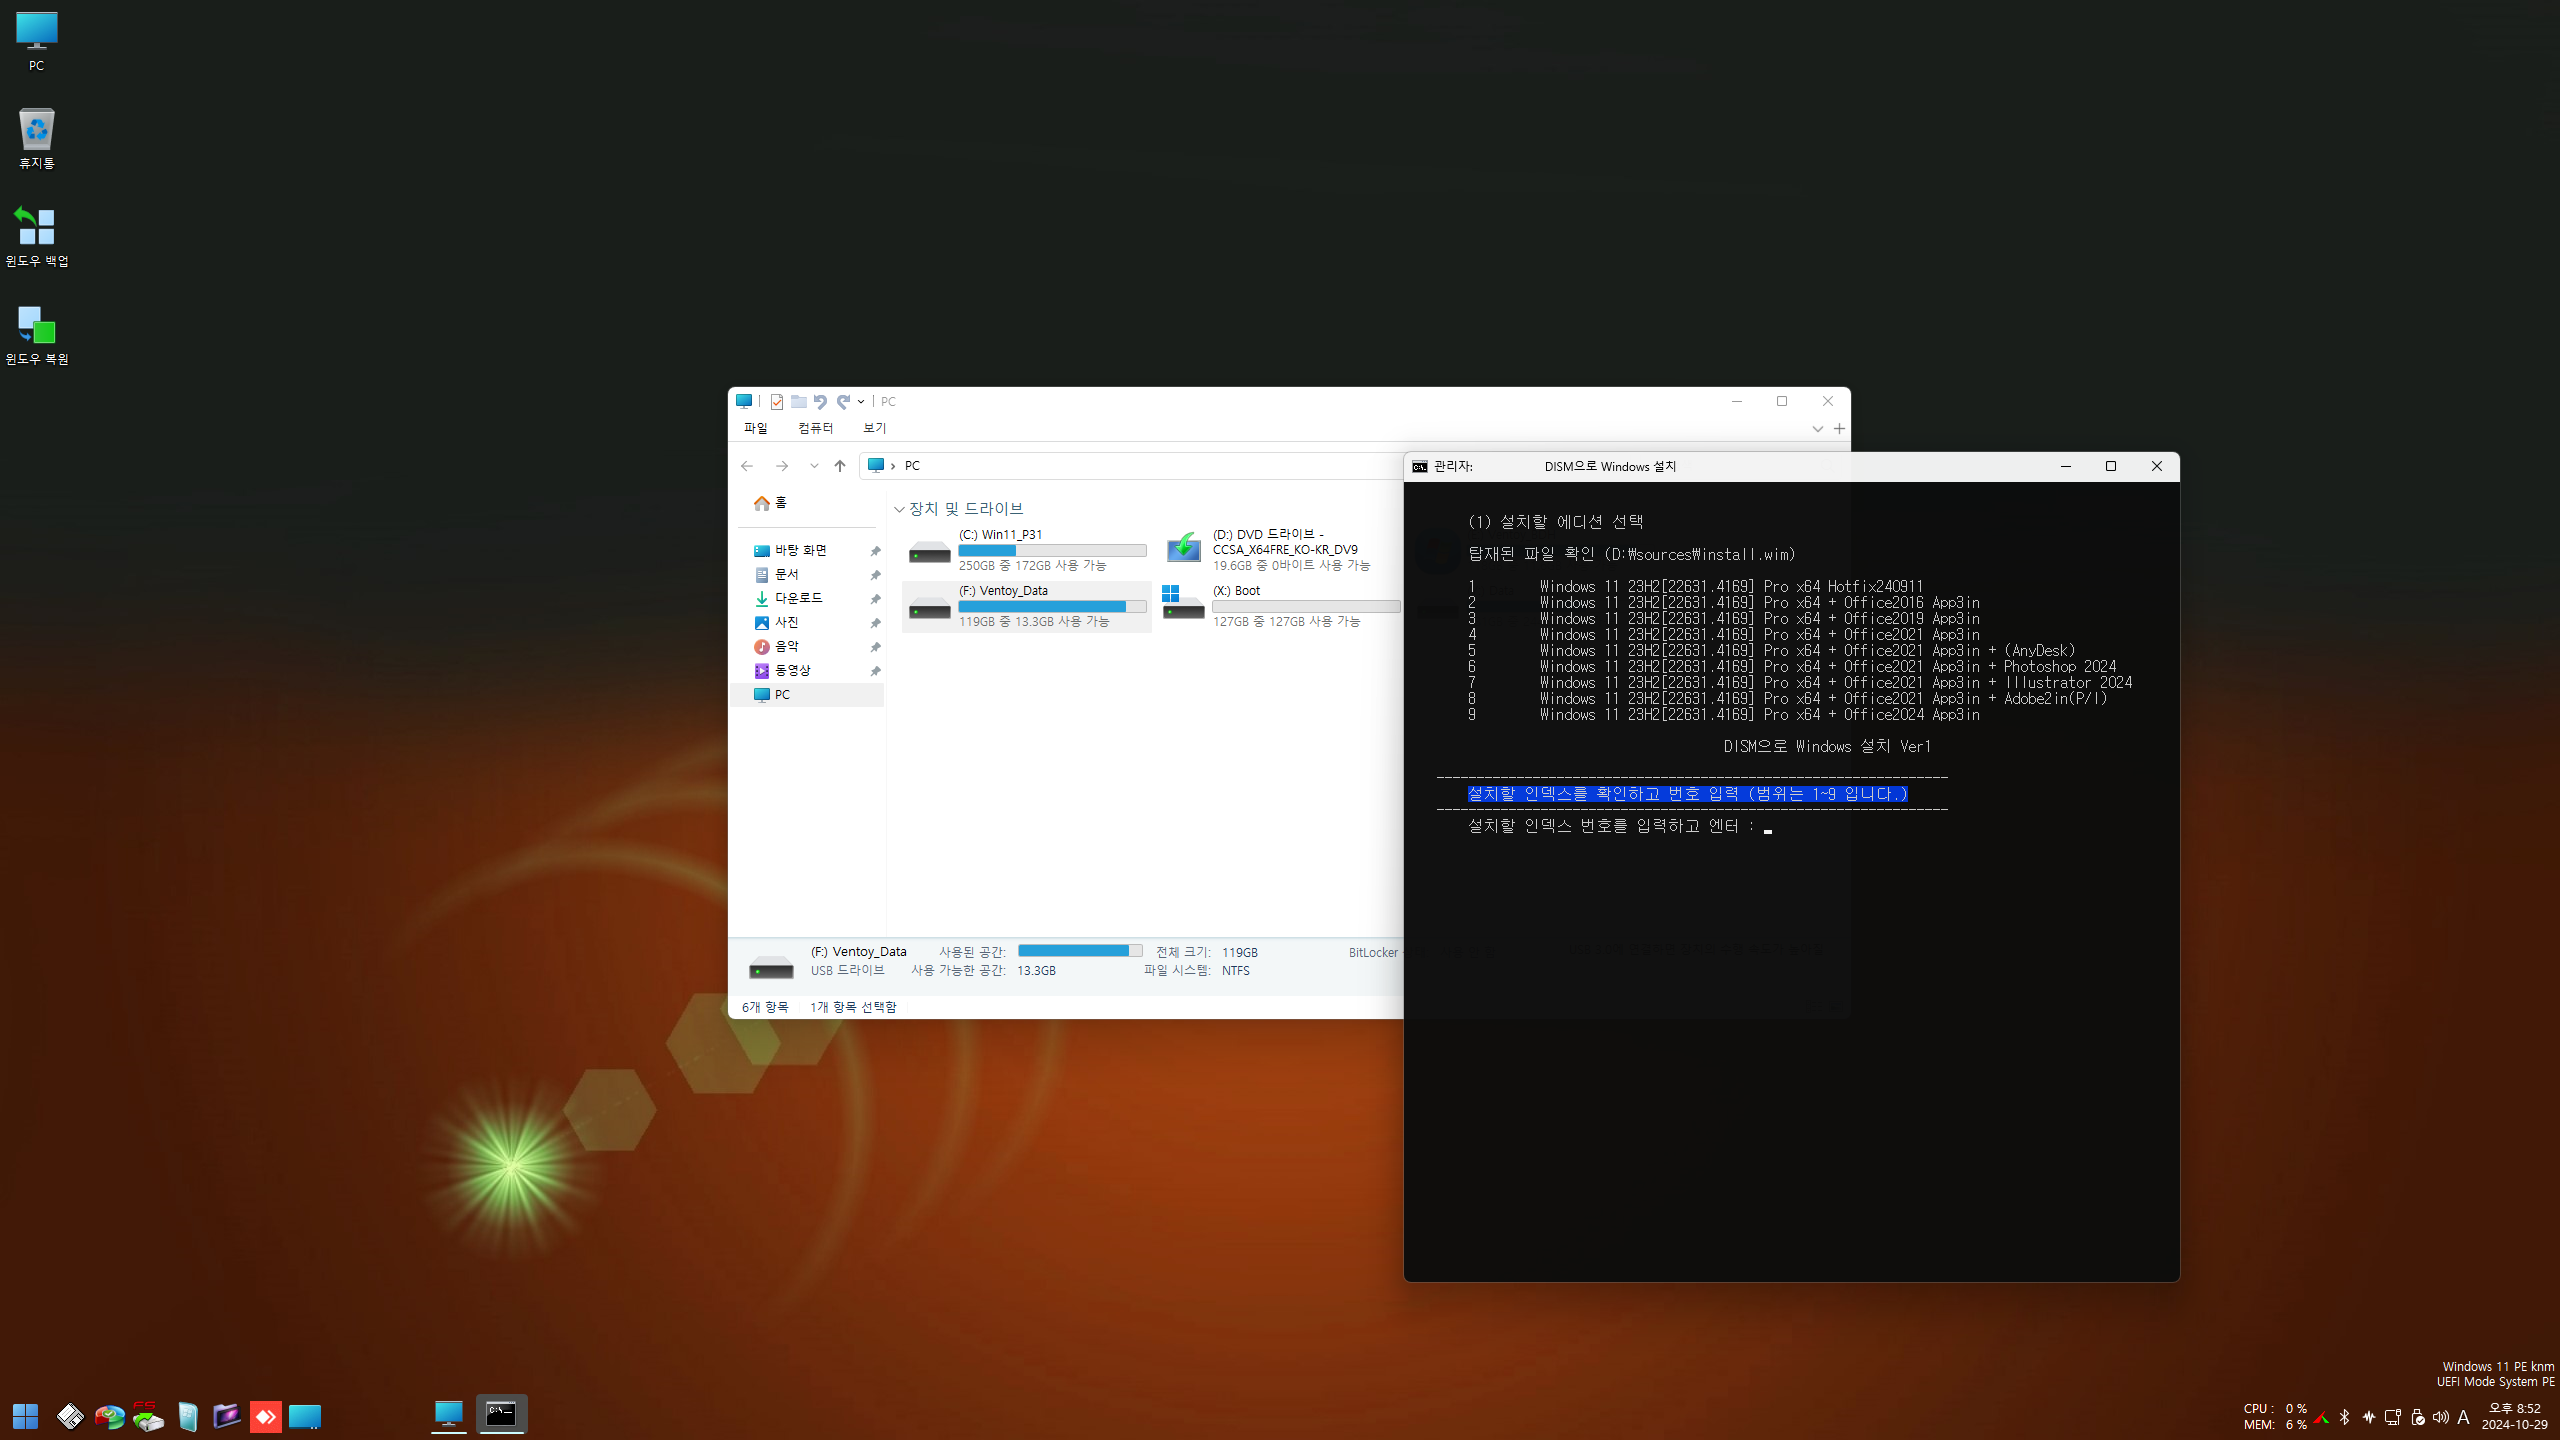
Task: Launch the 윈도우 복원 desktop shortcut
Action: (36, 335)
